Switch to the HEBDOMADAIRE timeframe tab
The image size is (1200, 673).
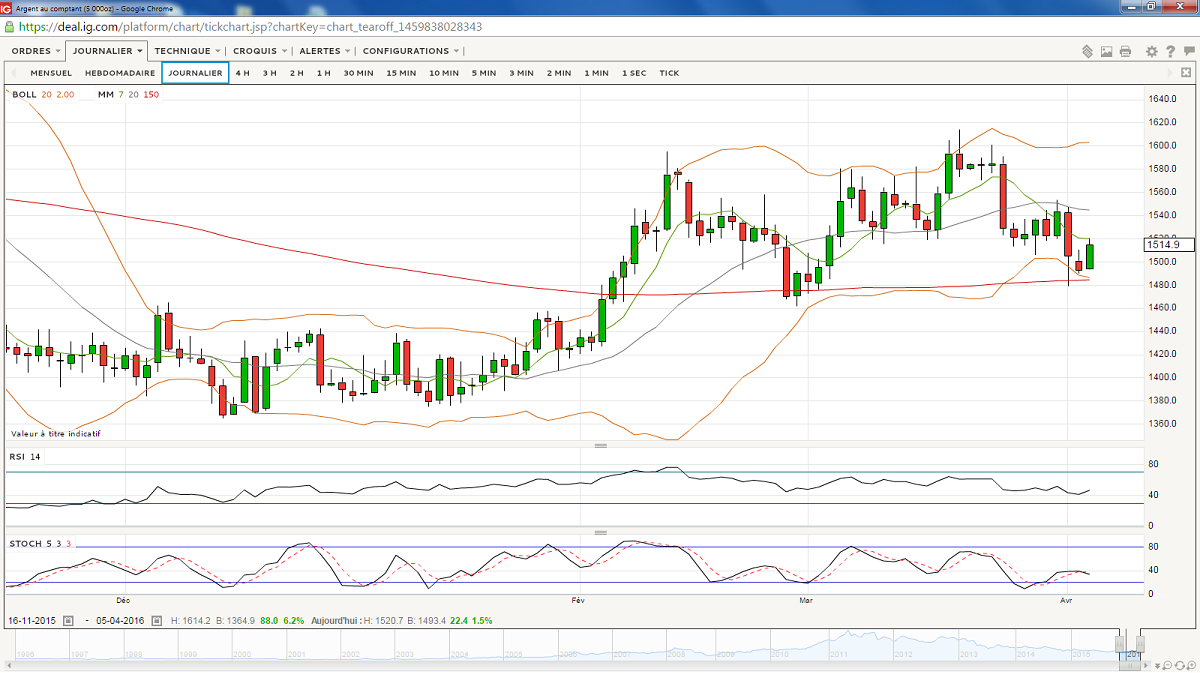coord(120,73)
